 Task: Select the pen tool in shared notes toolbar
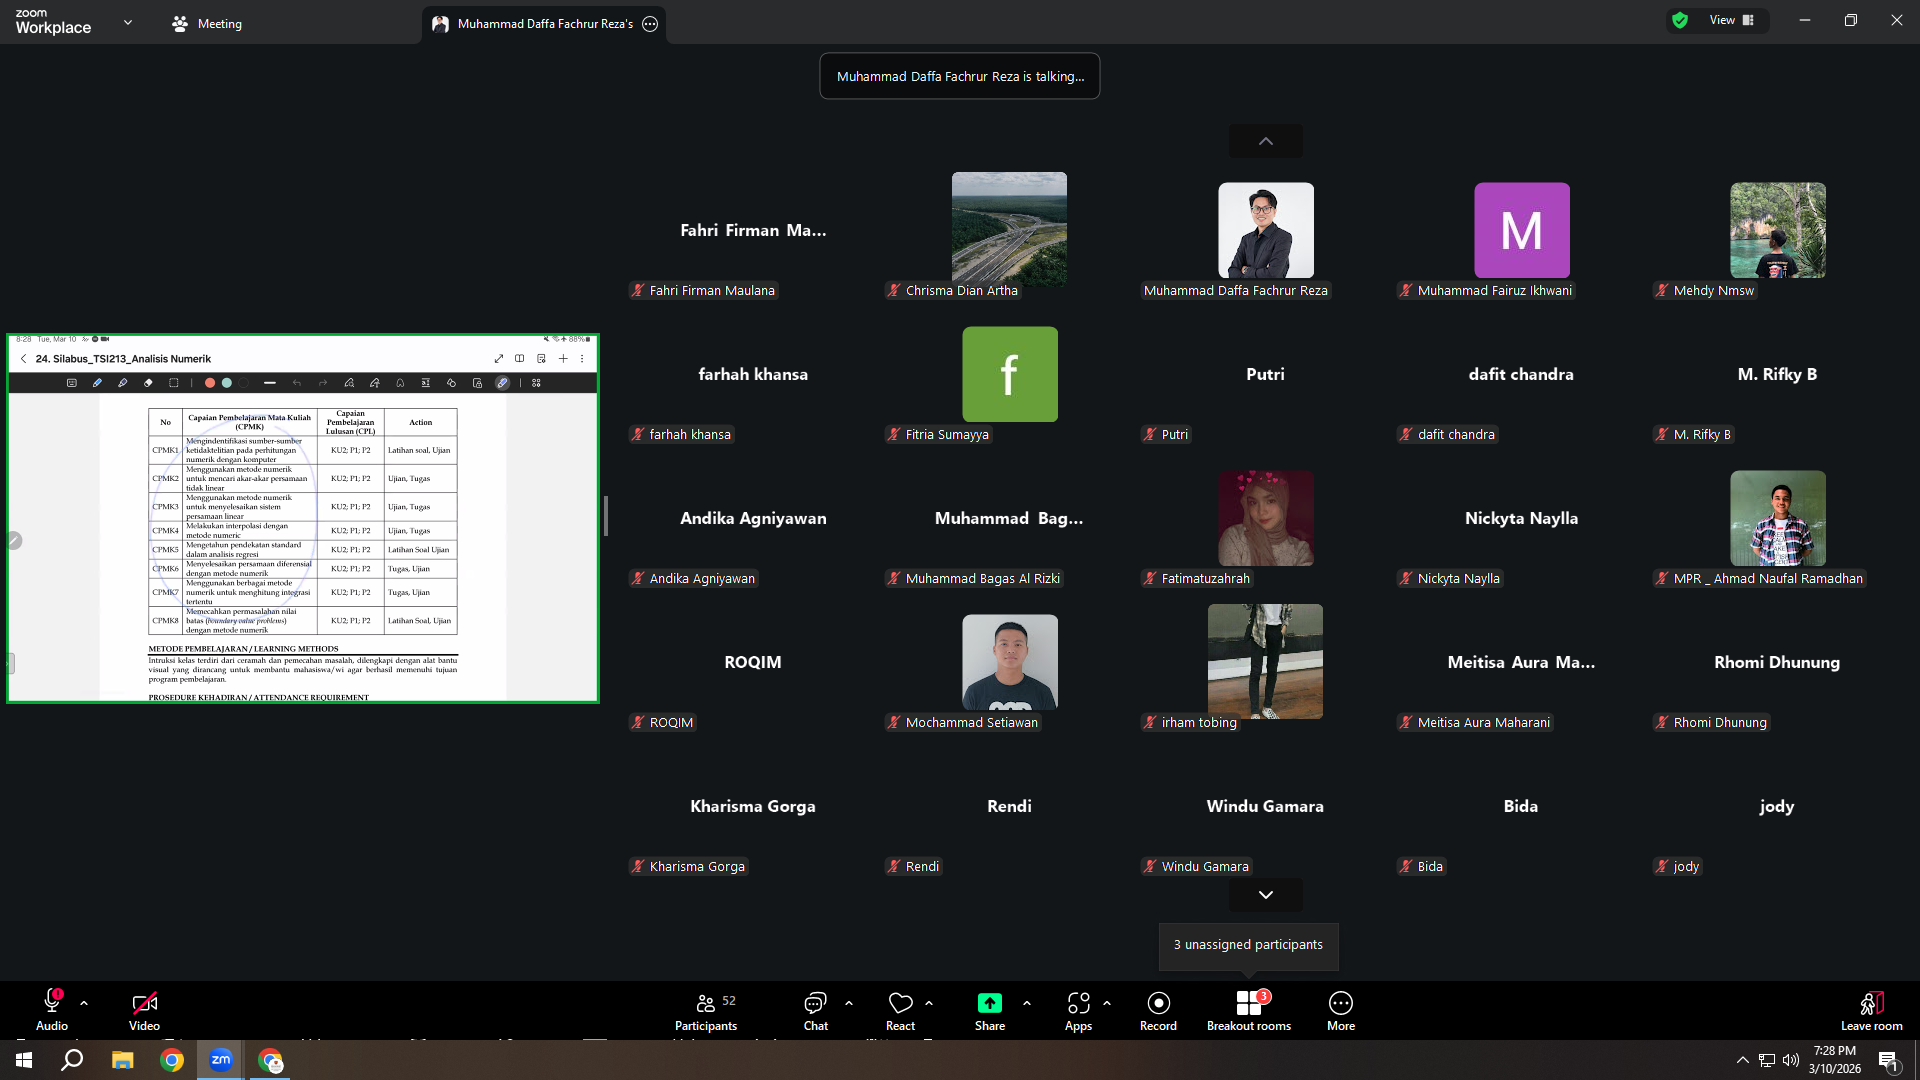pos(97,383)
